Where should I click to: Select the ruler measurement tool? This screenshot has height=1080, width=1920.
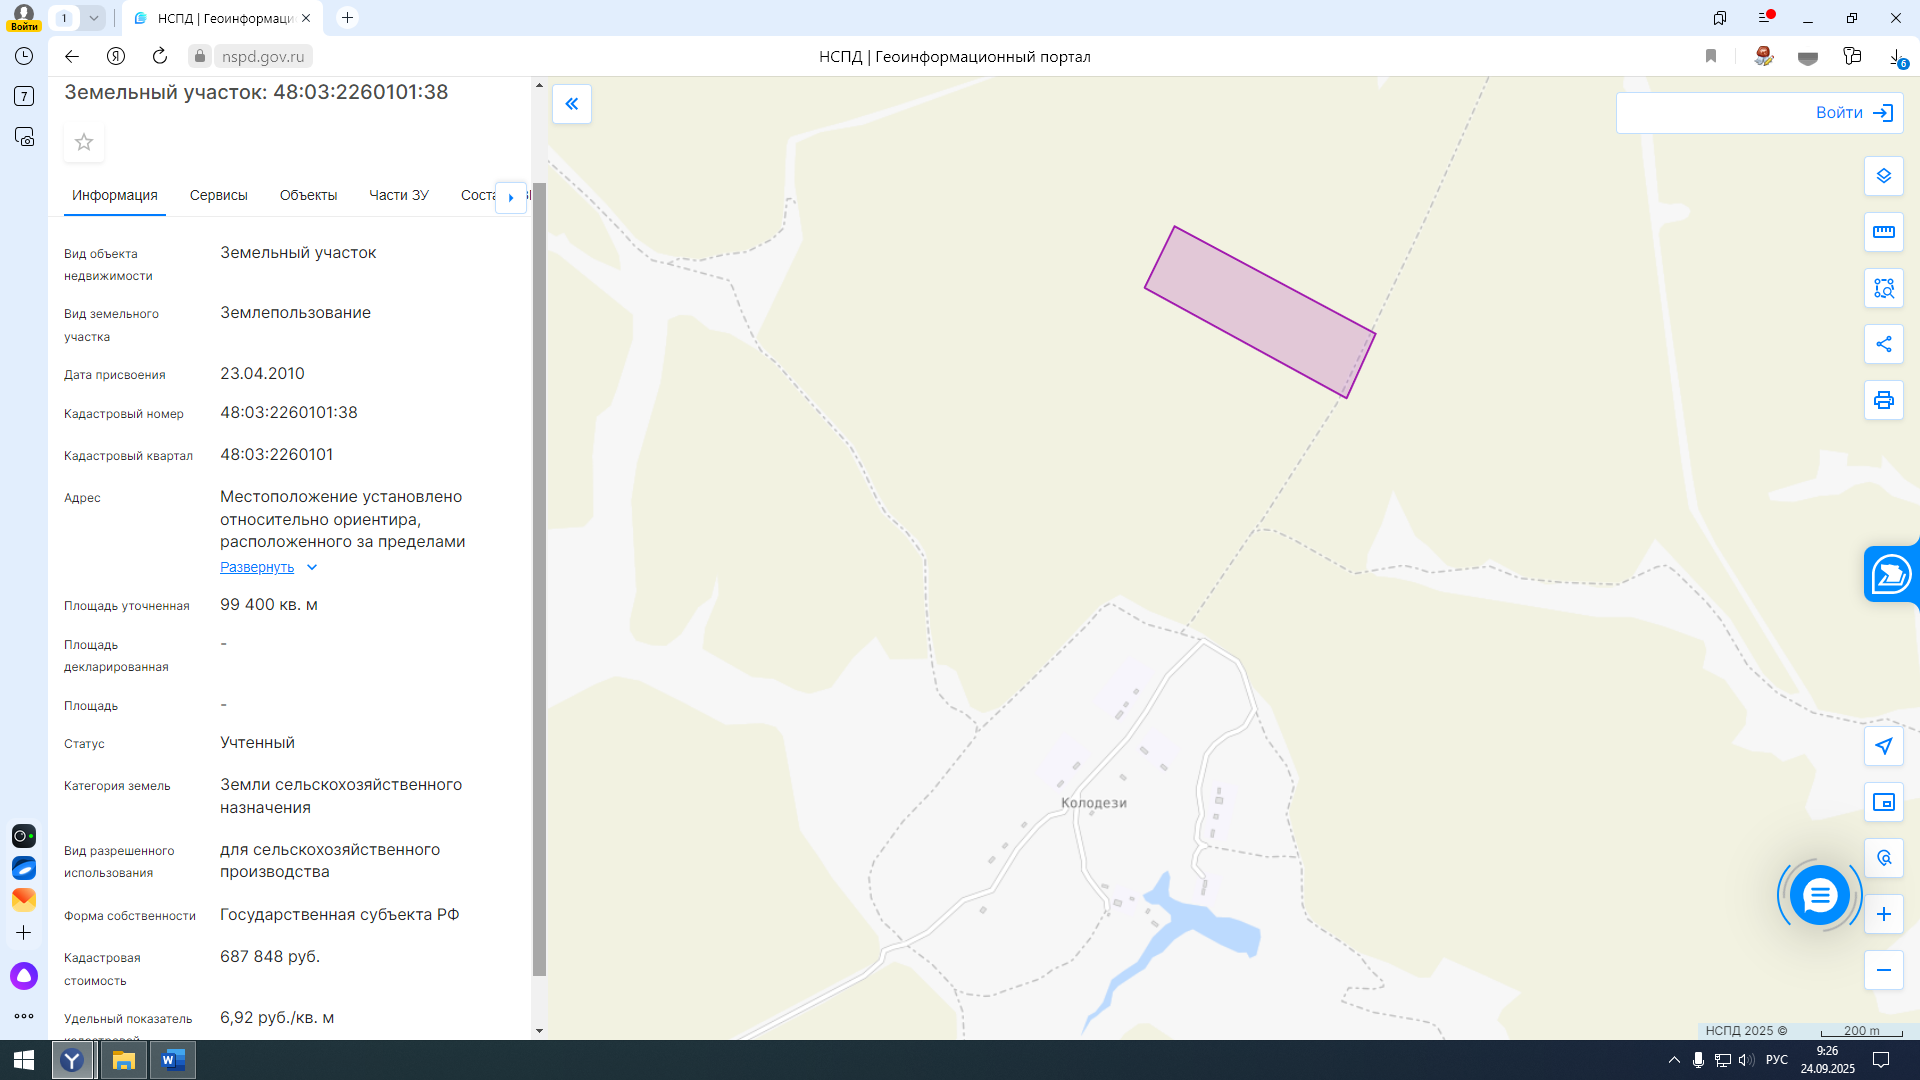click(1883, 232)
